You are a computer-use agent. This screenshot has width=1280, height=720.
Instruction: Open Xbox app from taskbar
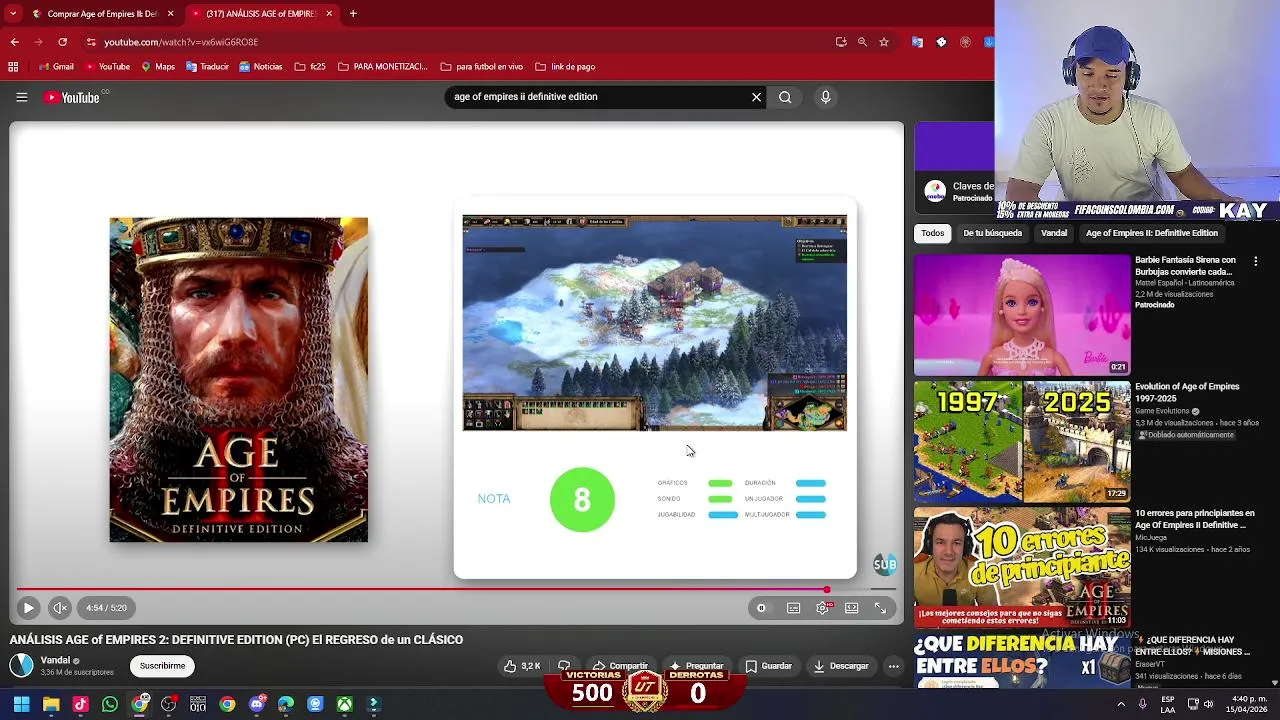tap(345, 705)
